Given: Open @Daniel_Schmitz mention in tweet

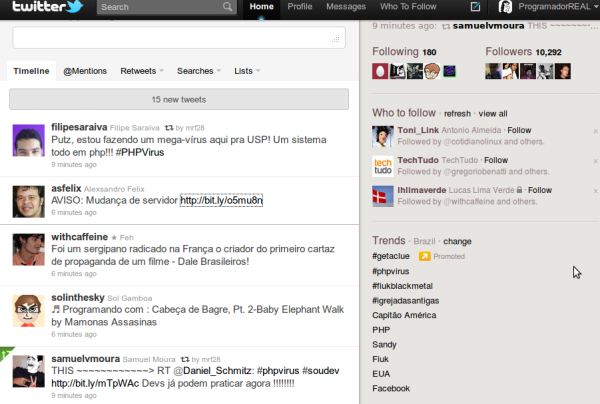Looking at the screenshot, I should click(214, 371).
